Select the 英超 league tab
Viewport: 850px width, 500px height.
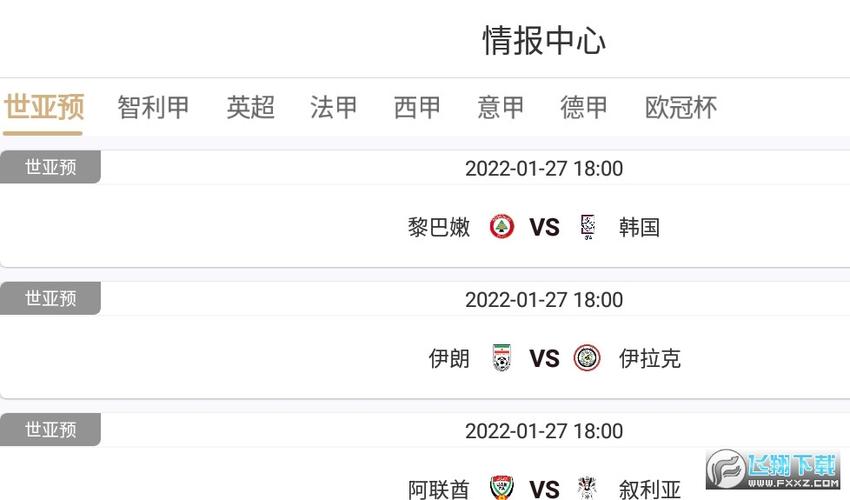tap(250, 107)
